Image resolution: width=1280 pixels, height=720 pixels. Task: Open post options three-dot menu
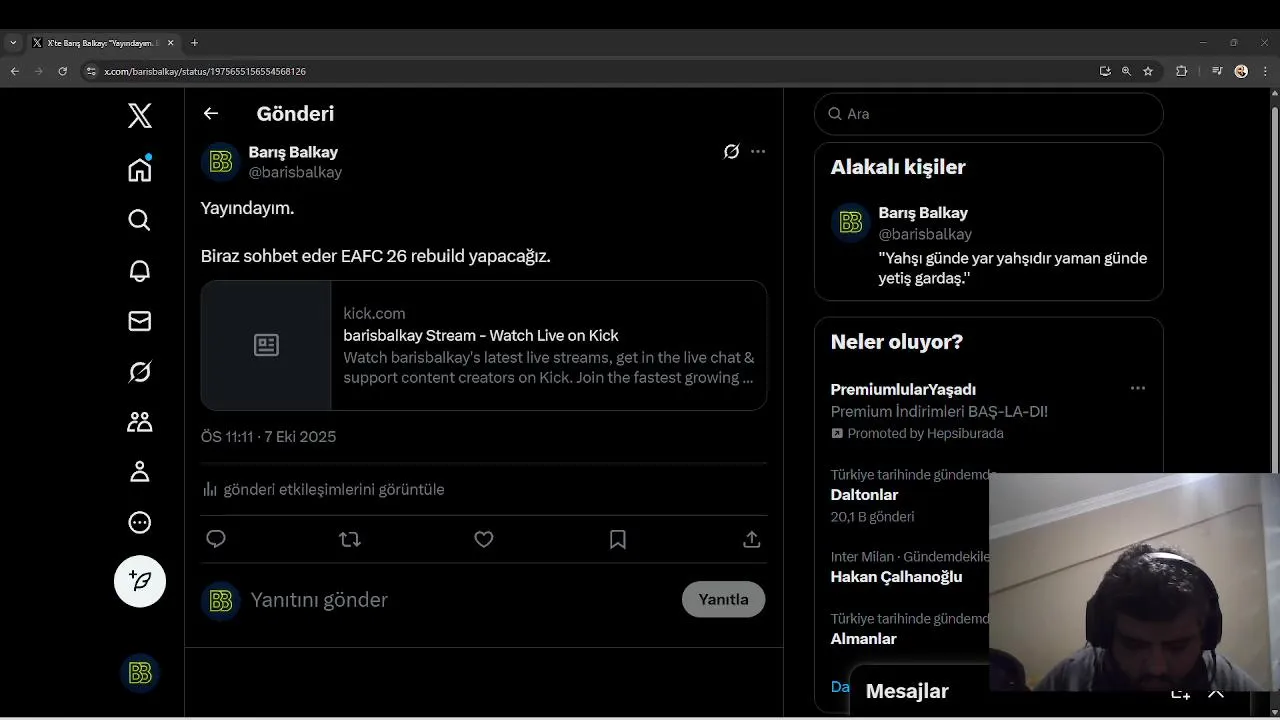(x=758, y=152)
